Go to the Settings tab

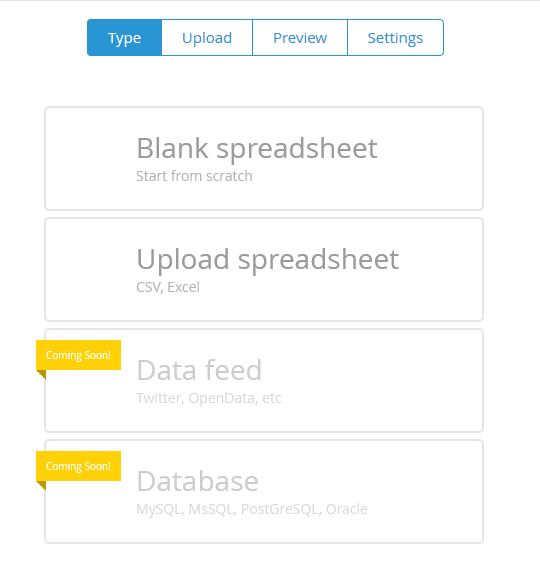[x=395, y=38]
